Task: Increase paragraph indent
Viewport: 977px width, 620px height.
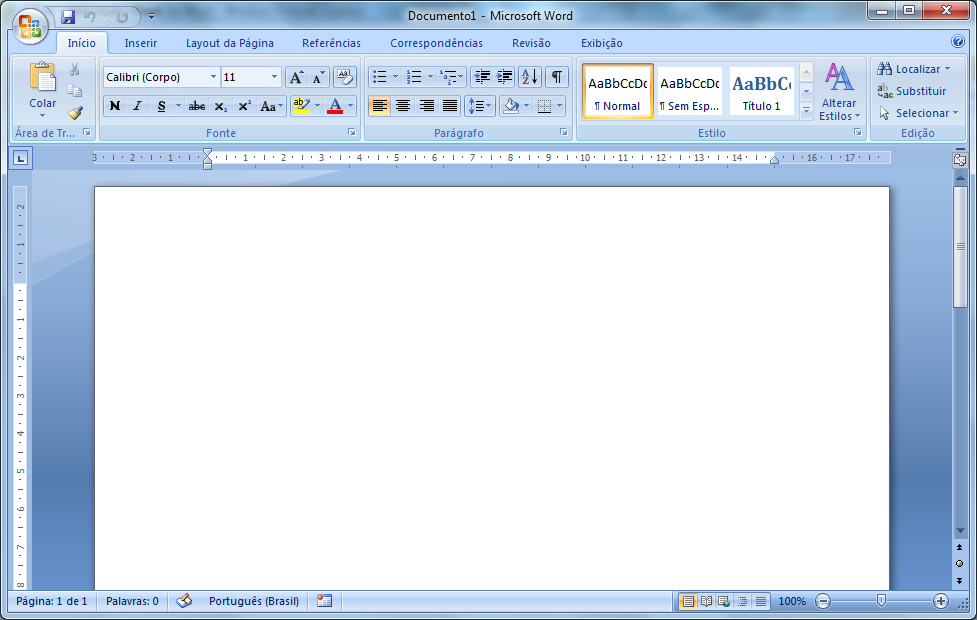Action: 504,77
